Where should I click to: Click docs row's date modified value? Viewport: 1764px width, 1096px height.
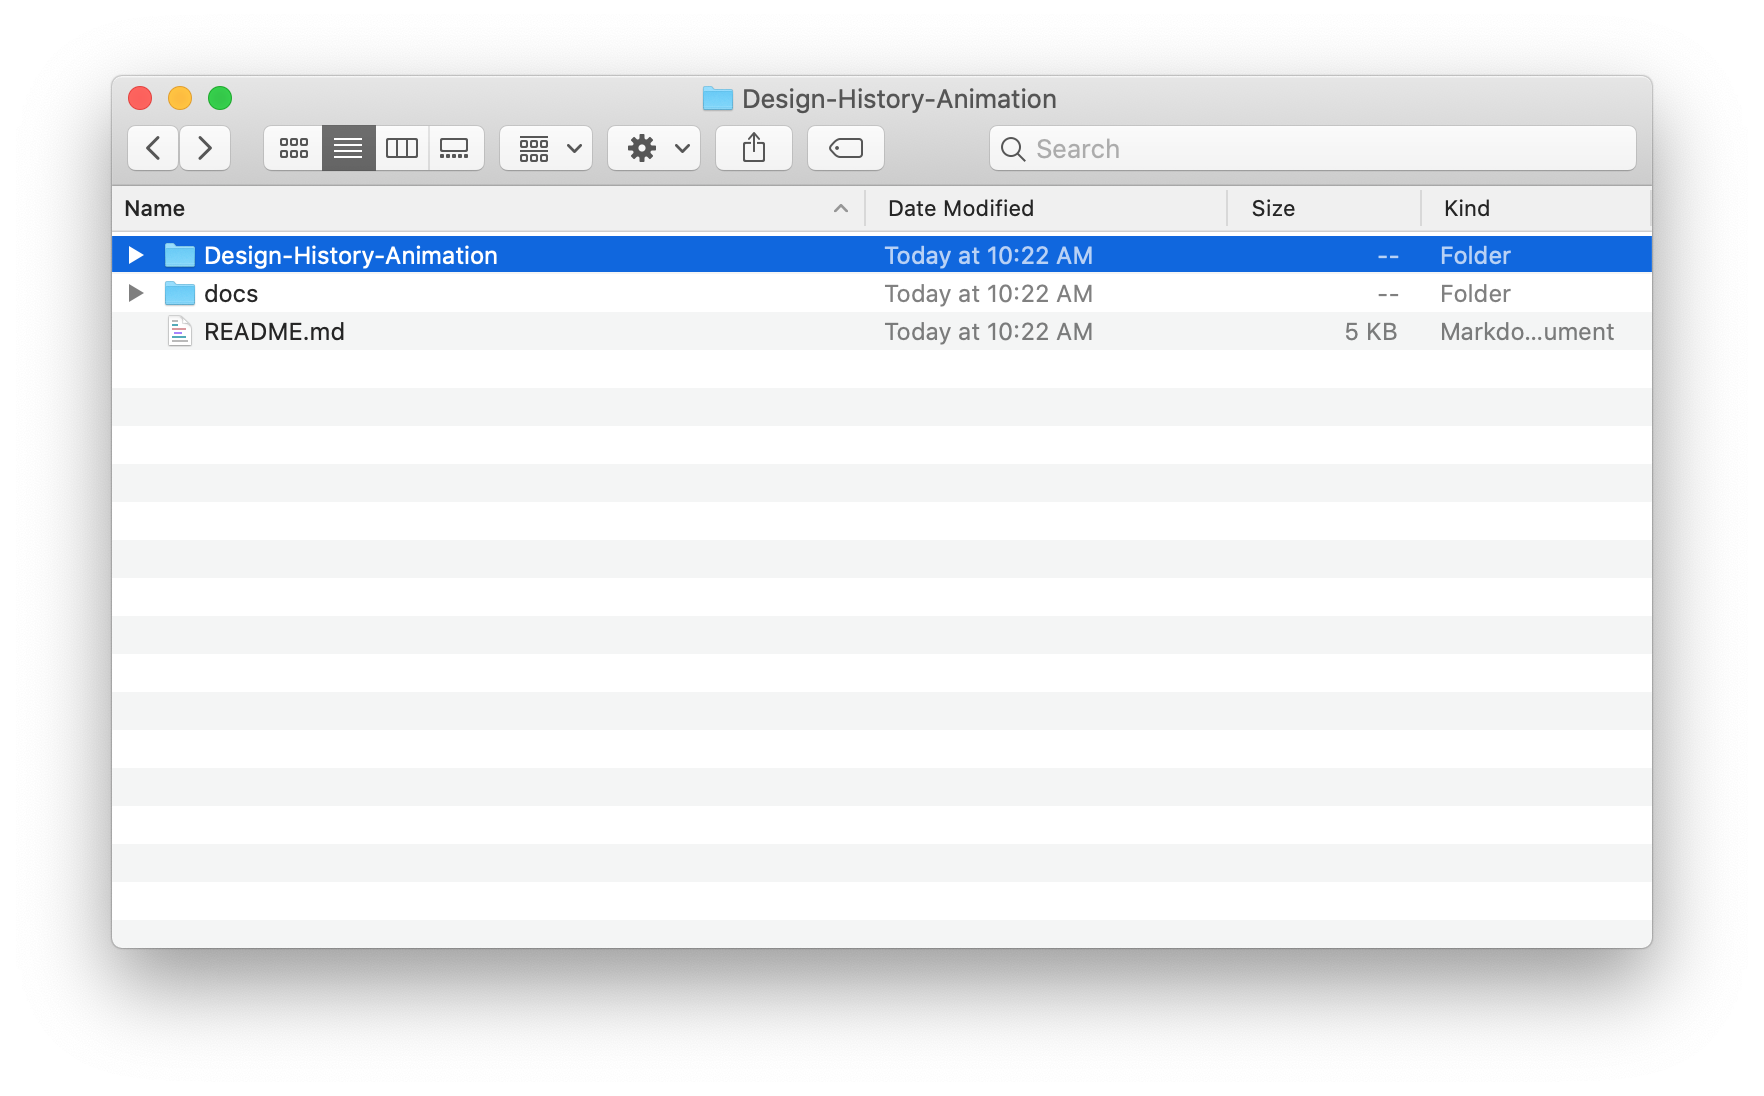click(x=988, y=293)
